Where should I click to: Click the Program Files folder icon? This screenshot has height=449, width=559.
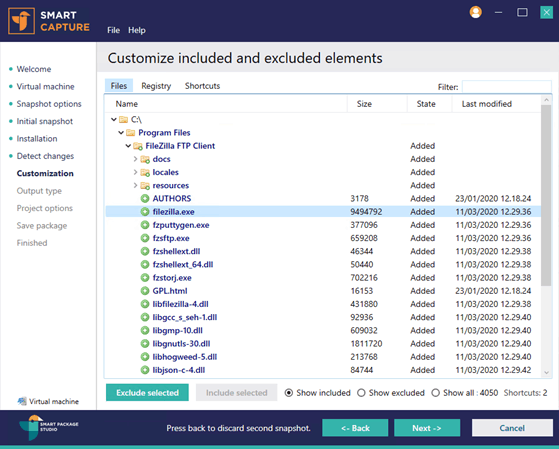130,133
